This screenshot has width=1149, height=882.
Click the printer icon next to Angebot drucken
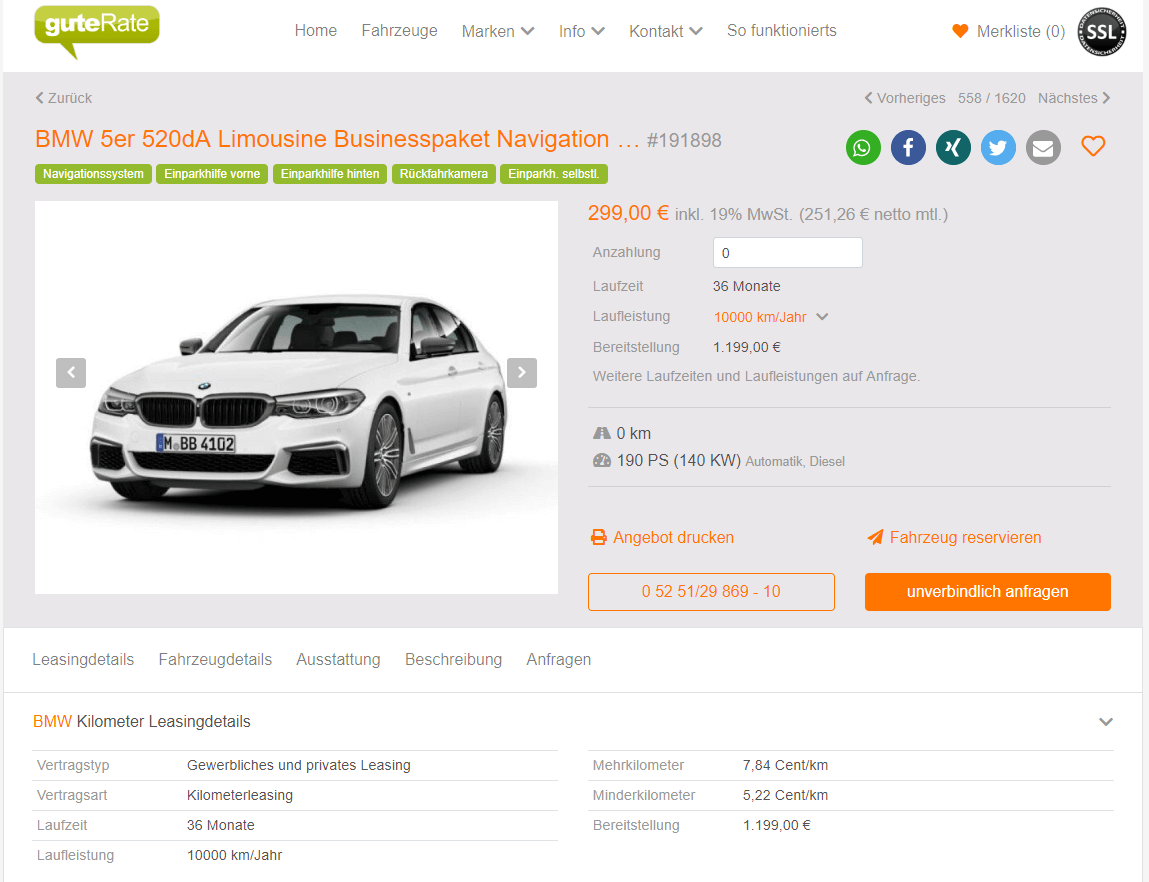click(599, 538)
